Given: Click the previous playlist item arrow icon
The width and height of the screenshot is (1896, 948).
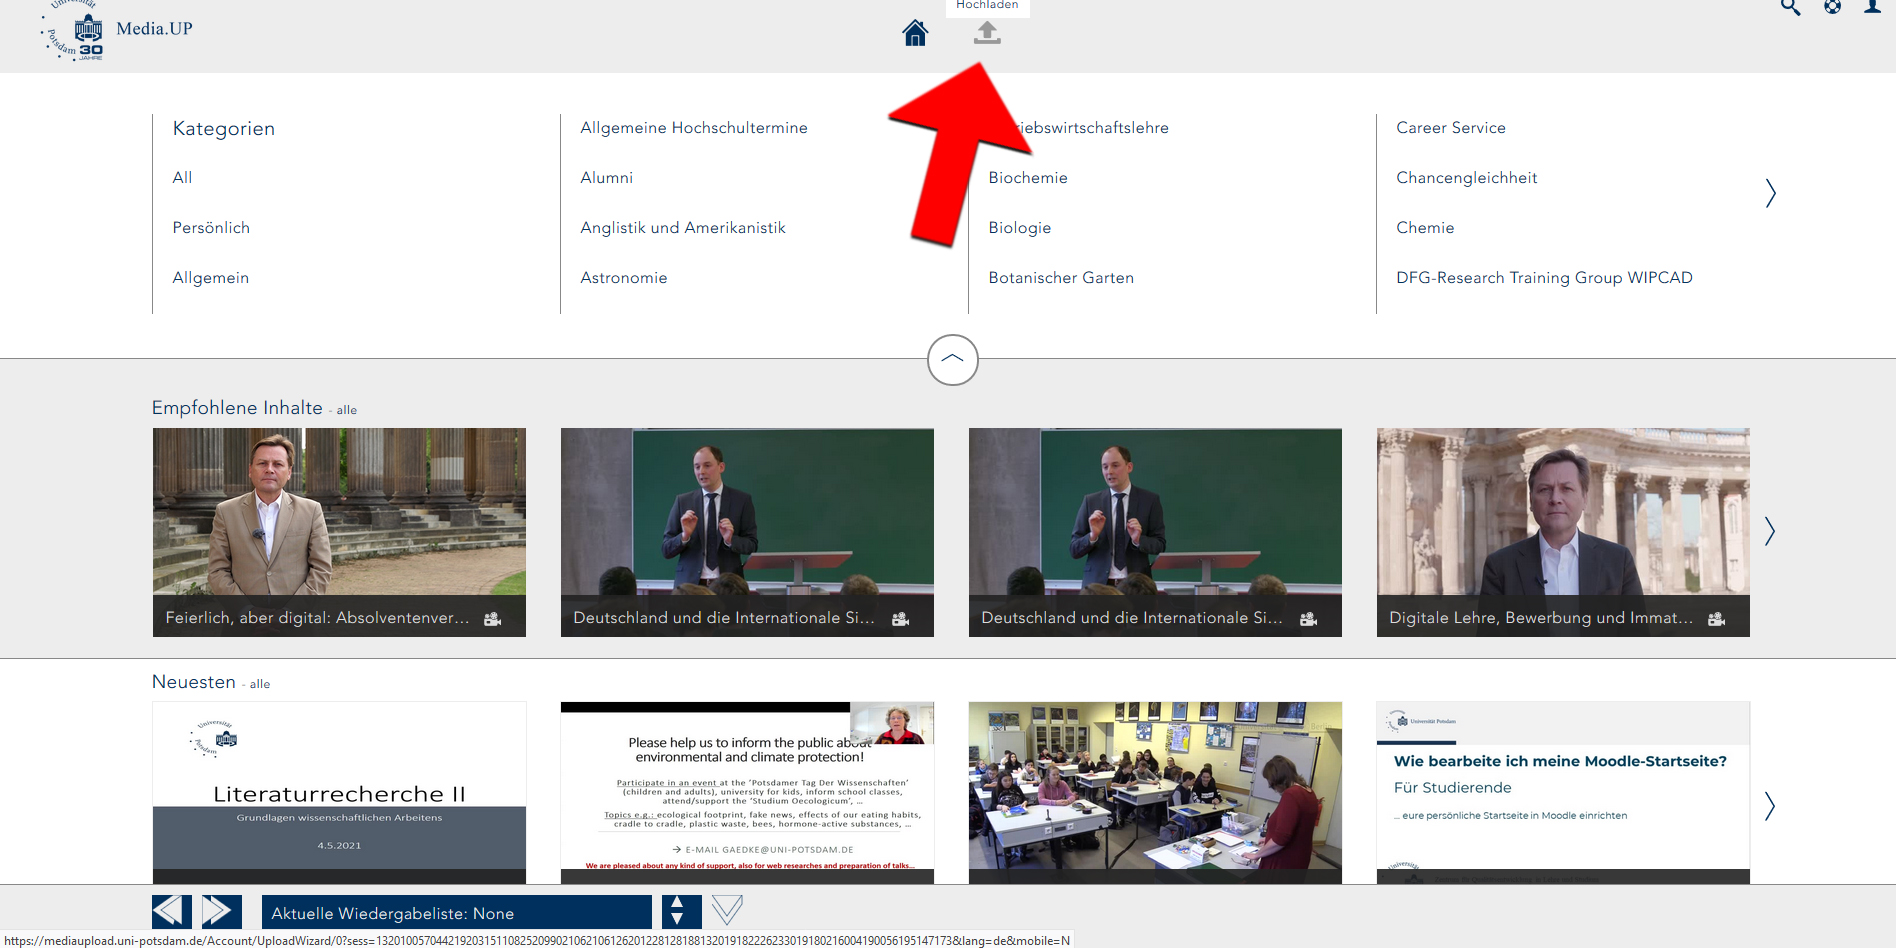Looking at the screenshot, I should [x=171, y=911].
